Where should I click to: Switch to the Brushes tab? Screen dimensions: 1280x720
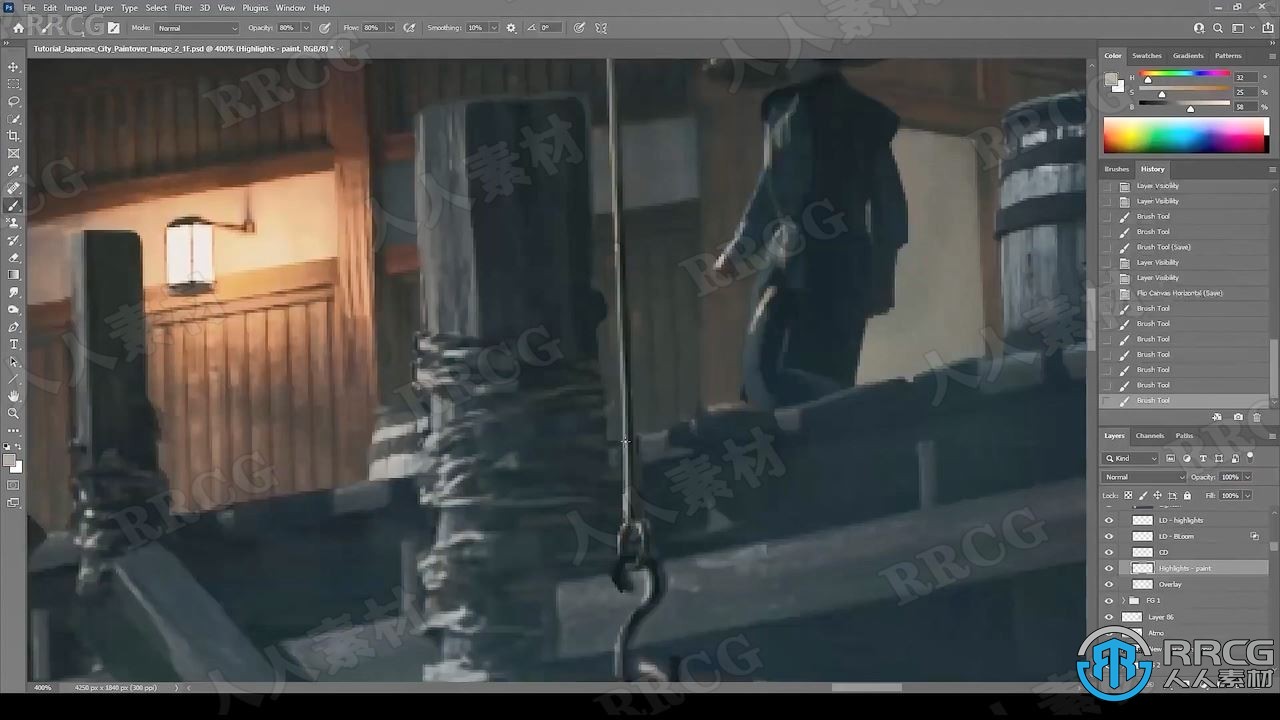(1117, 169)
